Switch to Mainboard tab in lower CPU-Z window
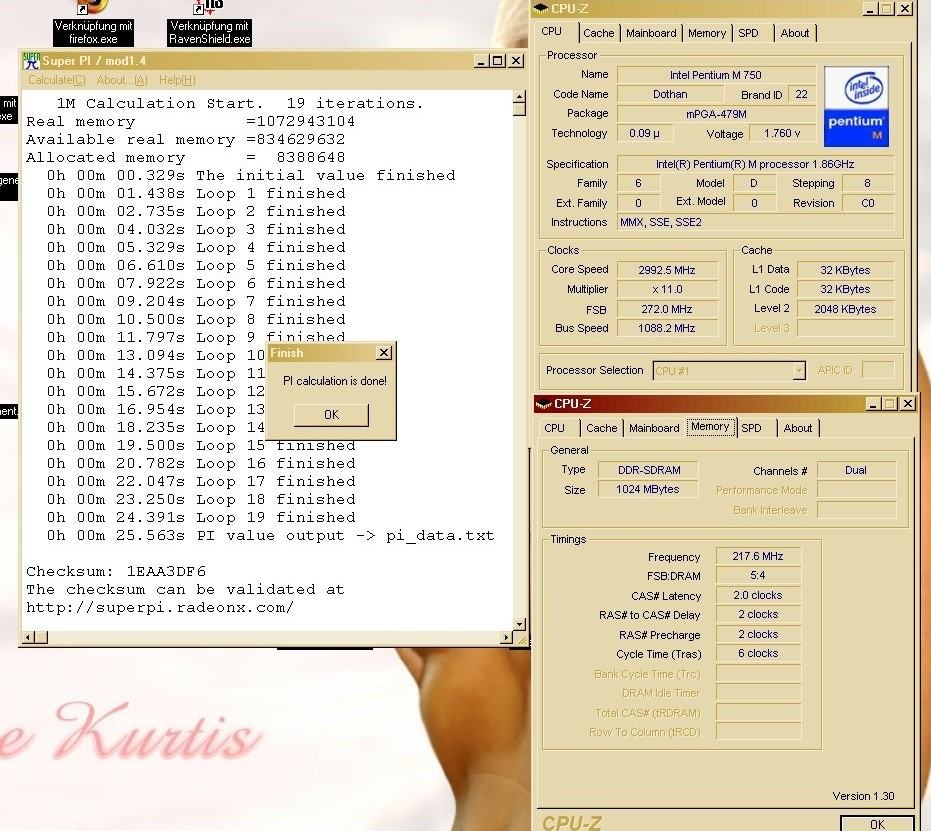Viewport: 931px width, 831px height. coord(654,428)
